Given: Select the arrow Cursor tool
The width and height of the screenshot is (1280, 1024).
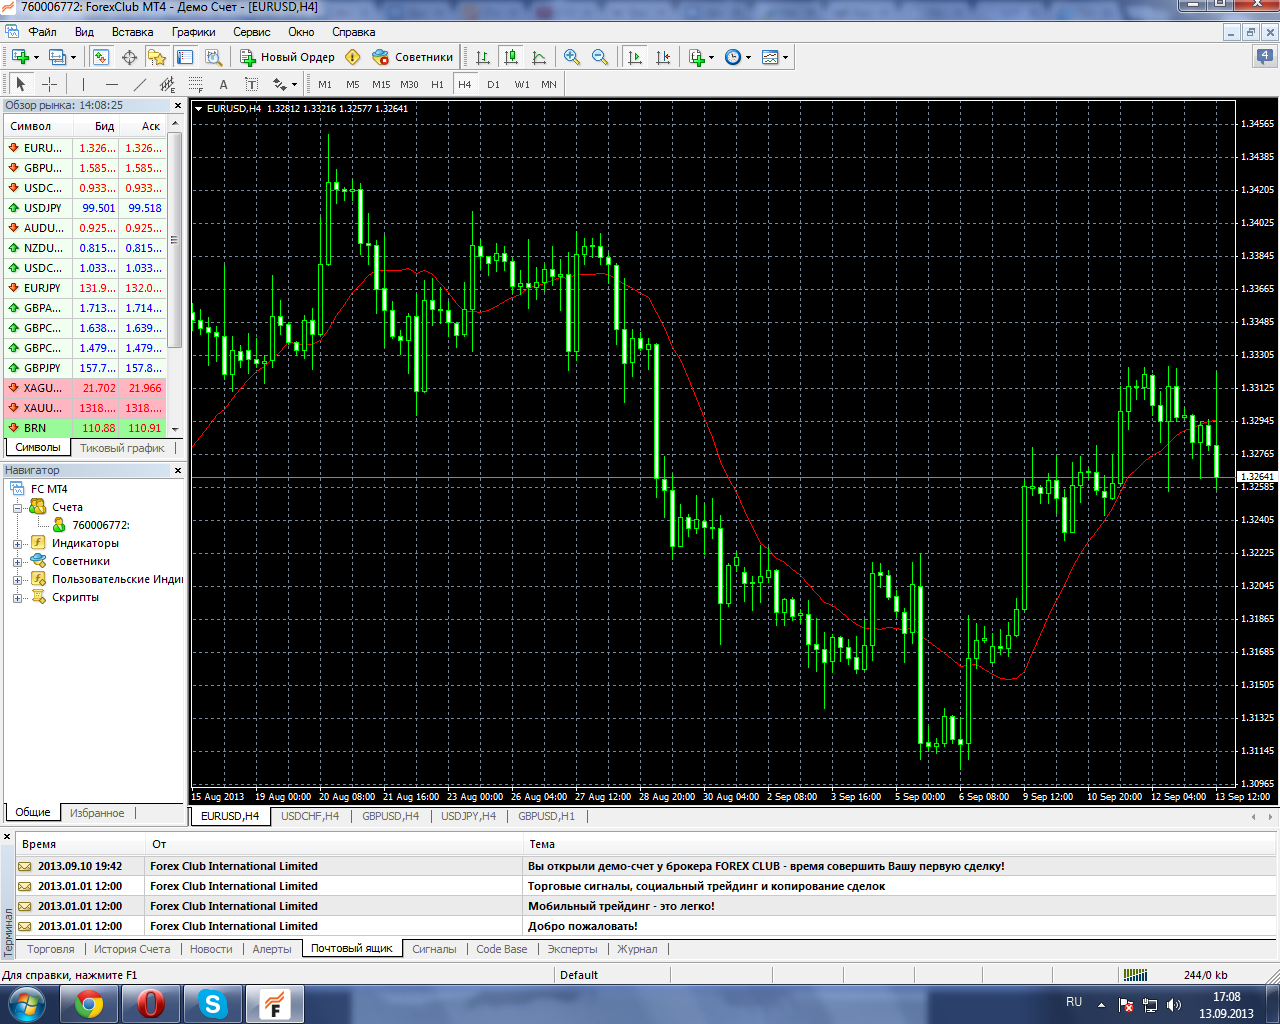Looking at the screenshot, I should [21, 84].
